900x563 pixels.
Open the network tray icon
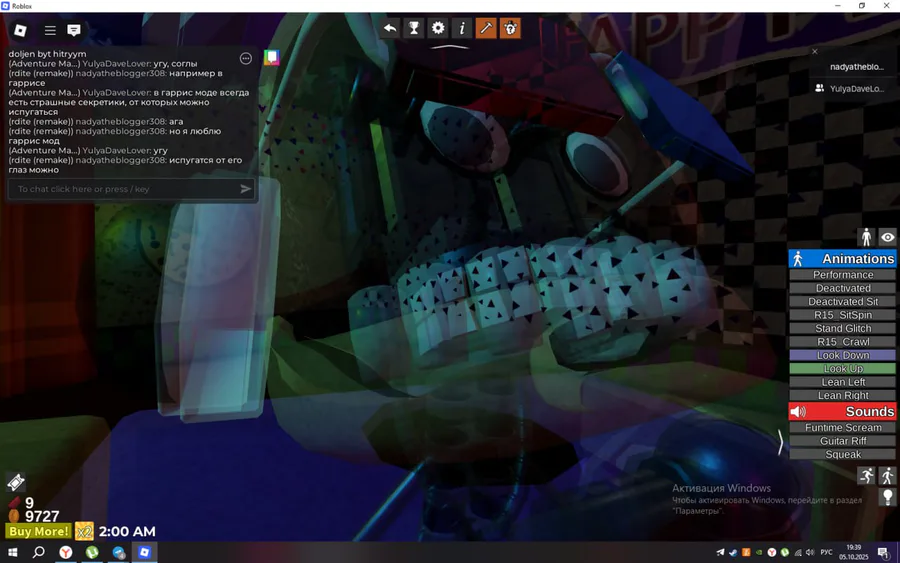pos(798,553)
